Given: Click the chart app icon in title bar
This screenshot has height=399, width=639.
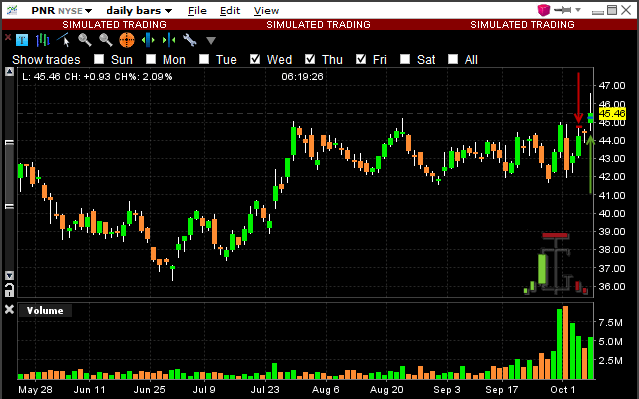Looking at the screenshot, I should (13, 10).
